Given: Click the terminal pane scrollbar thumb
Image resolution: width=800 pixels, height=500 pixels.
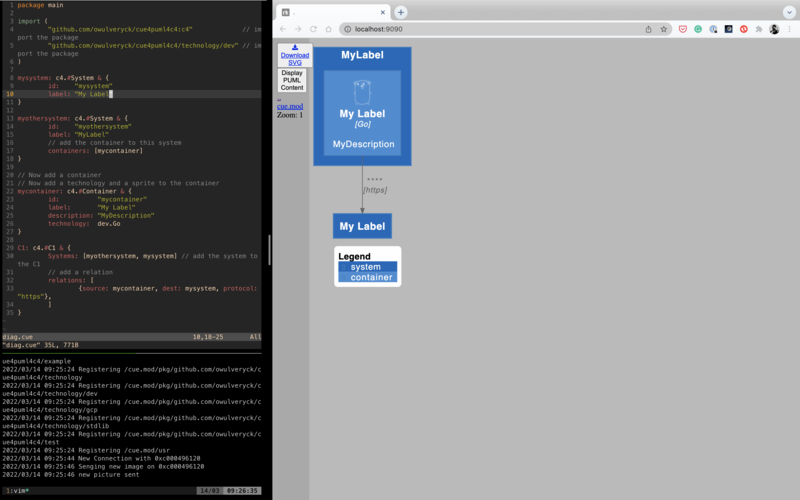Looking at the screenshot, I should click(x=269, y=249).
